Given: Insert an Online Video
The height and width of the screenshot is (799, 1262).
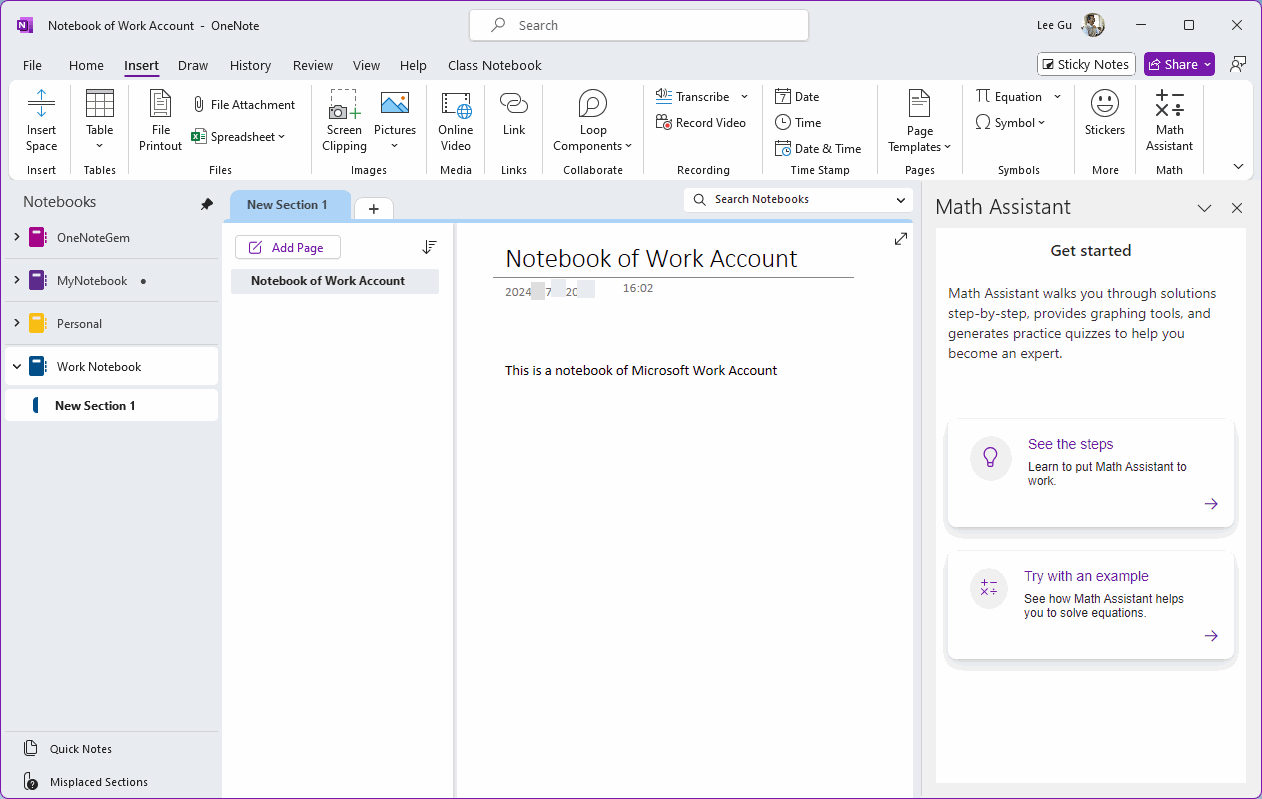Looking at the screenshot, I should coord(456,120).
